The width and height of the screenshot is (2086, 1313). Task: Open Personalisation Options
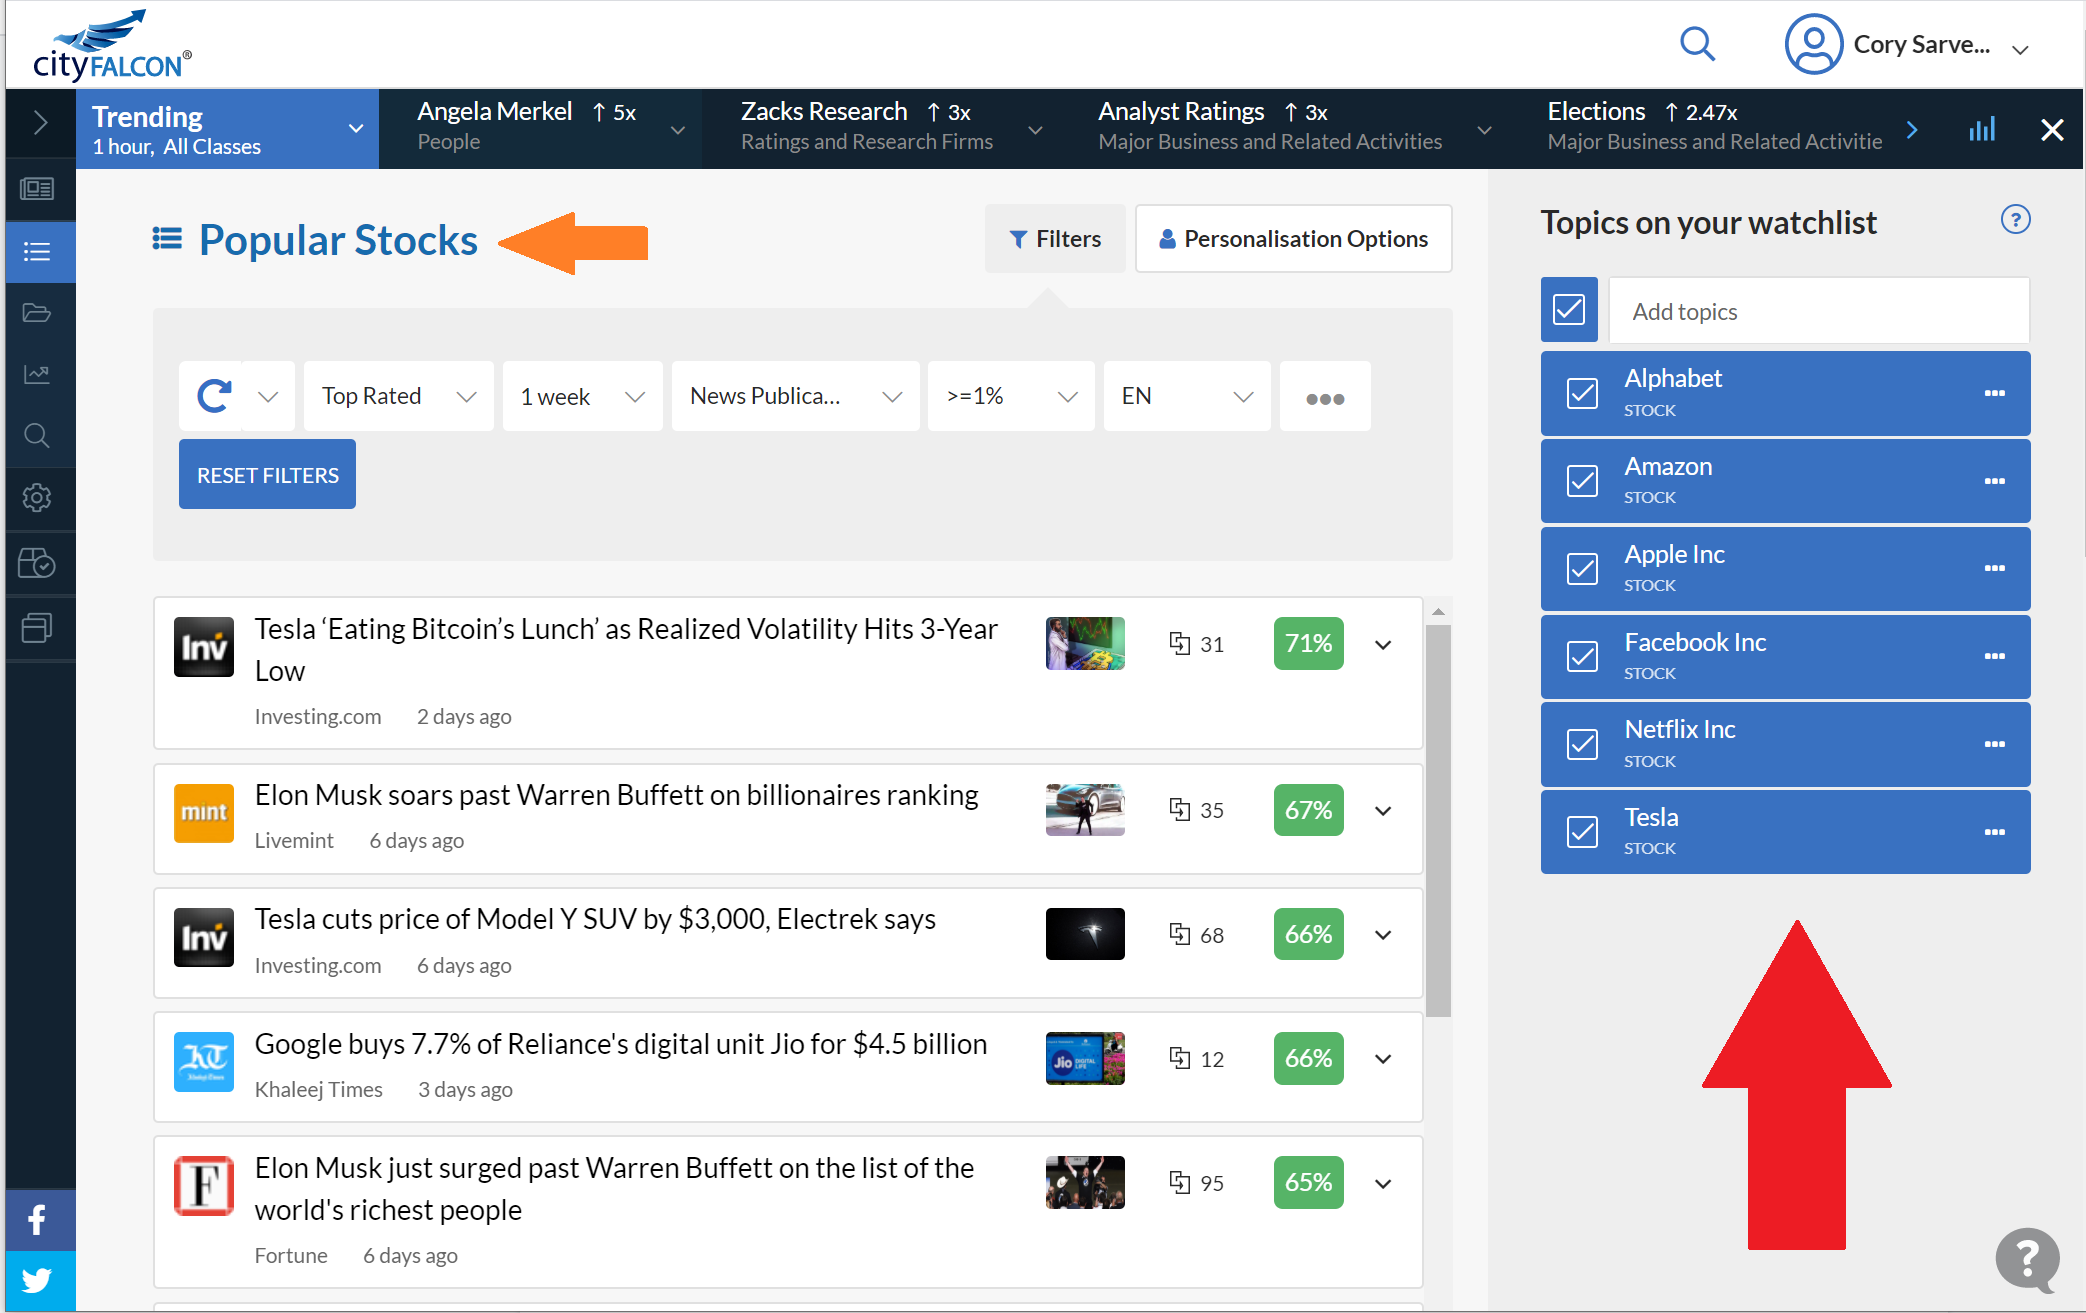coord(1293,239)
